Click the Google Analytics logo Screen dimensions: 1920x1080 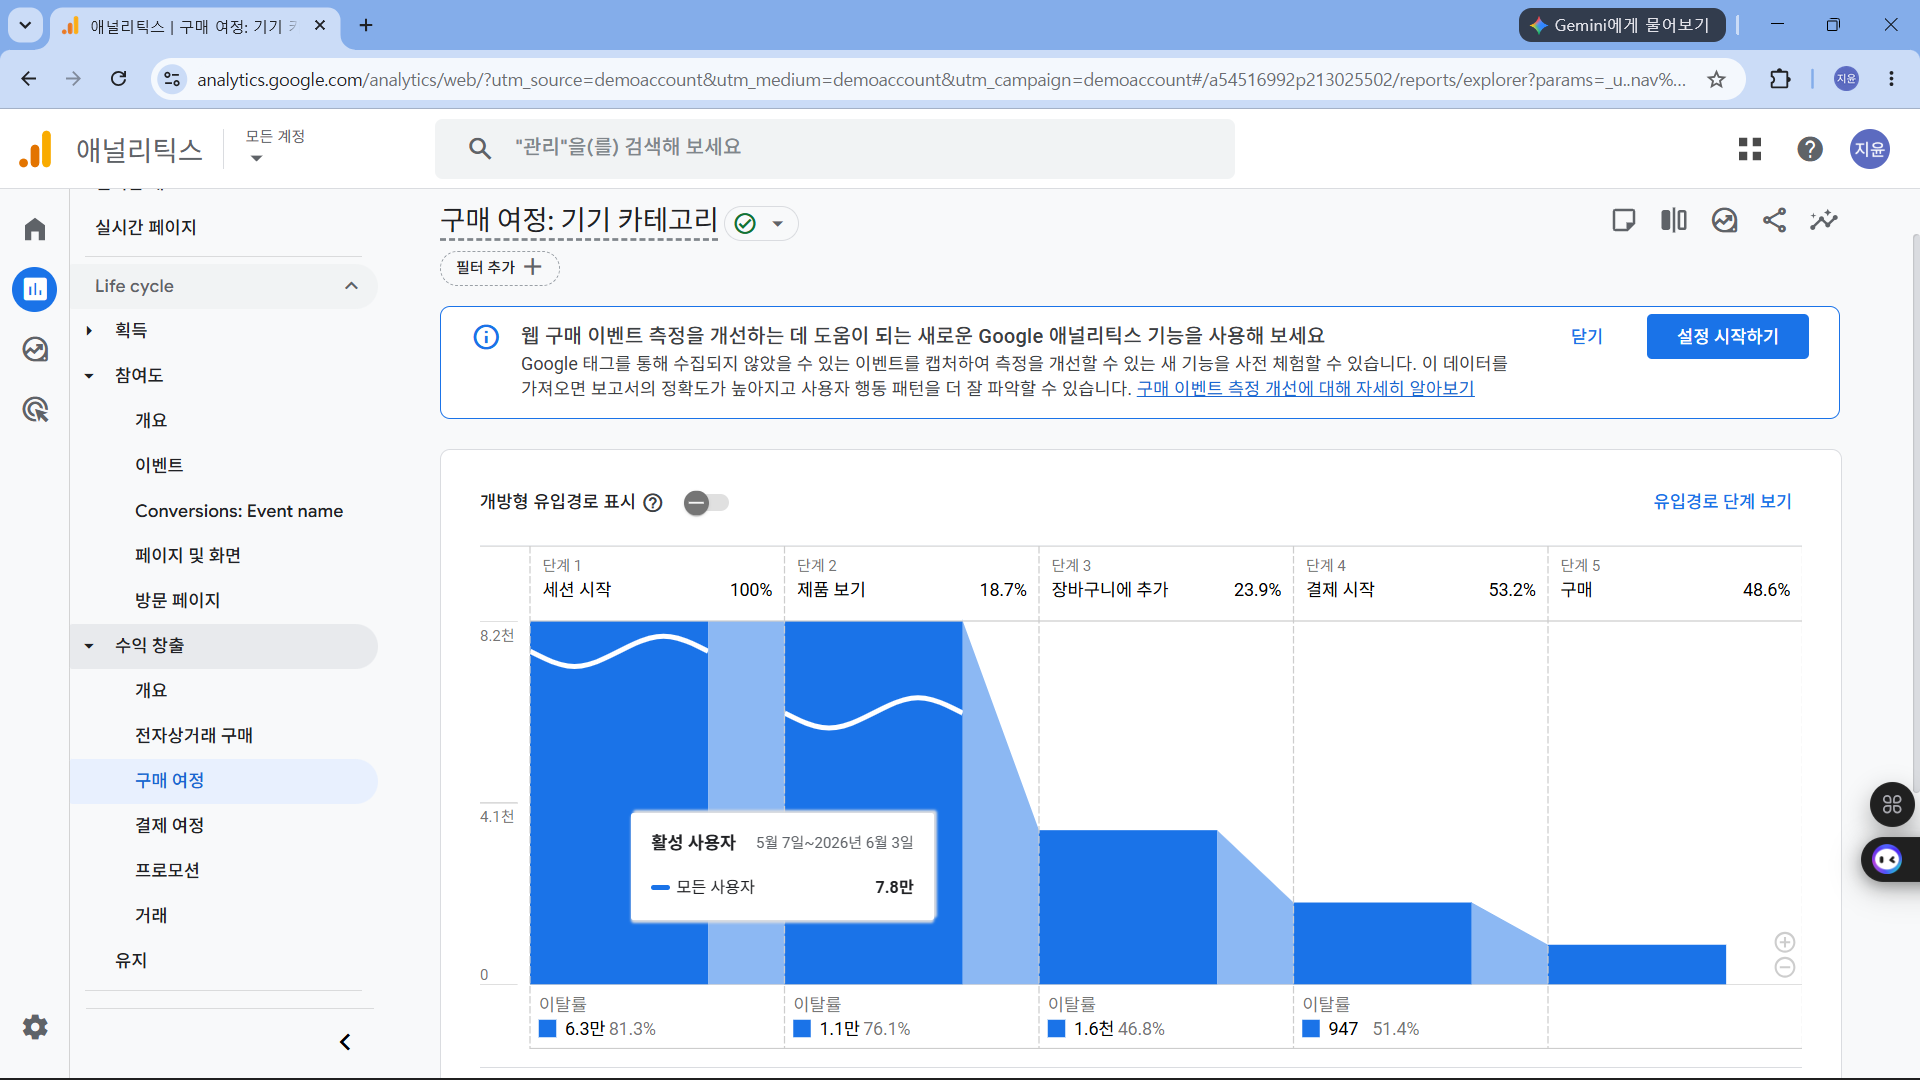(x=35, y=150)
